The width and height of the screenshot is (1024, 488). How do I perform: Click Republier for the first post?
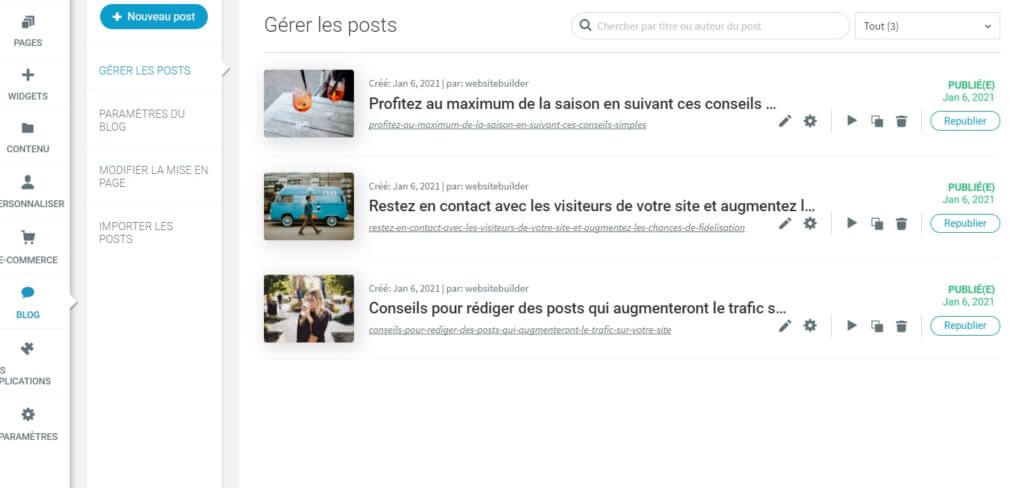click(965, 121)
